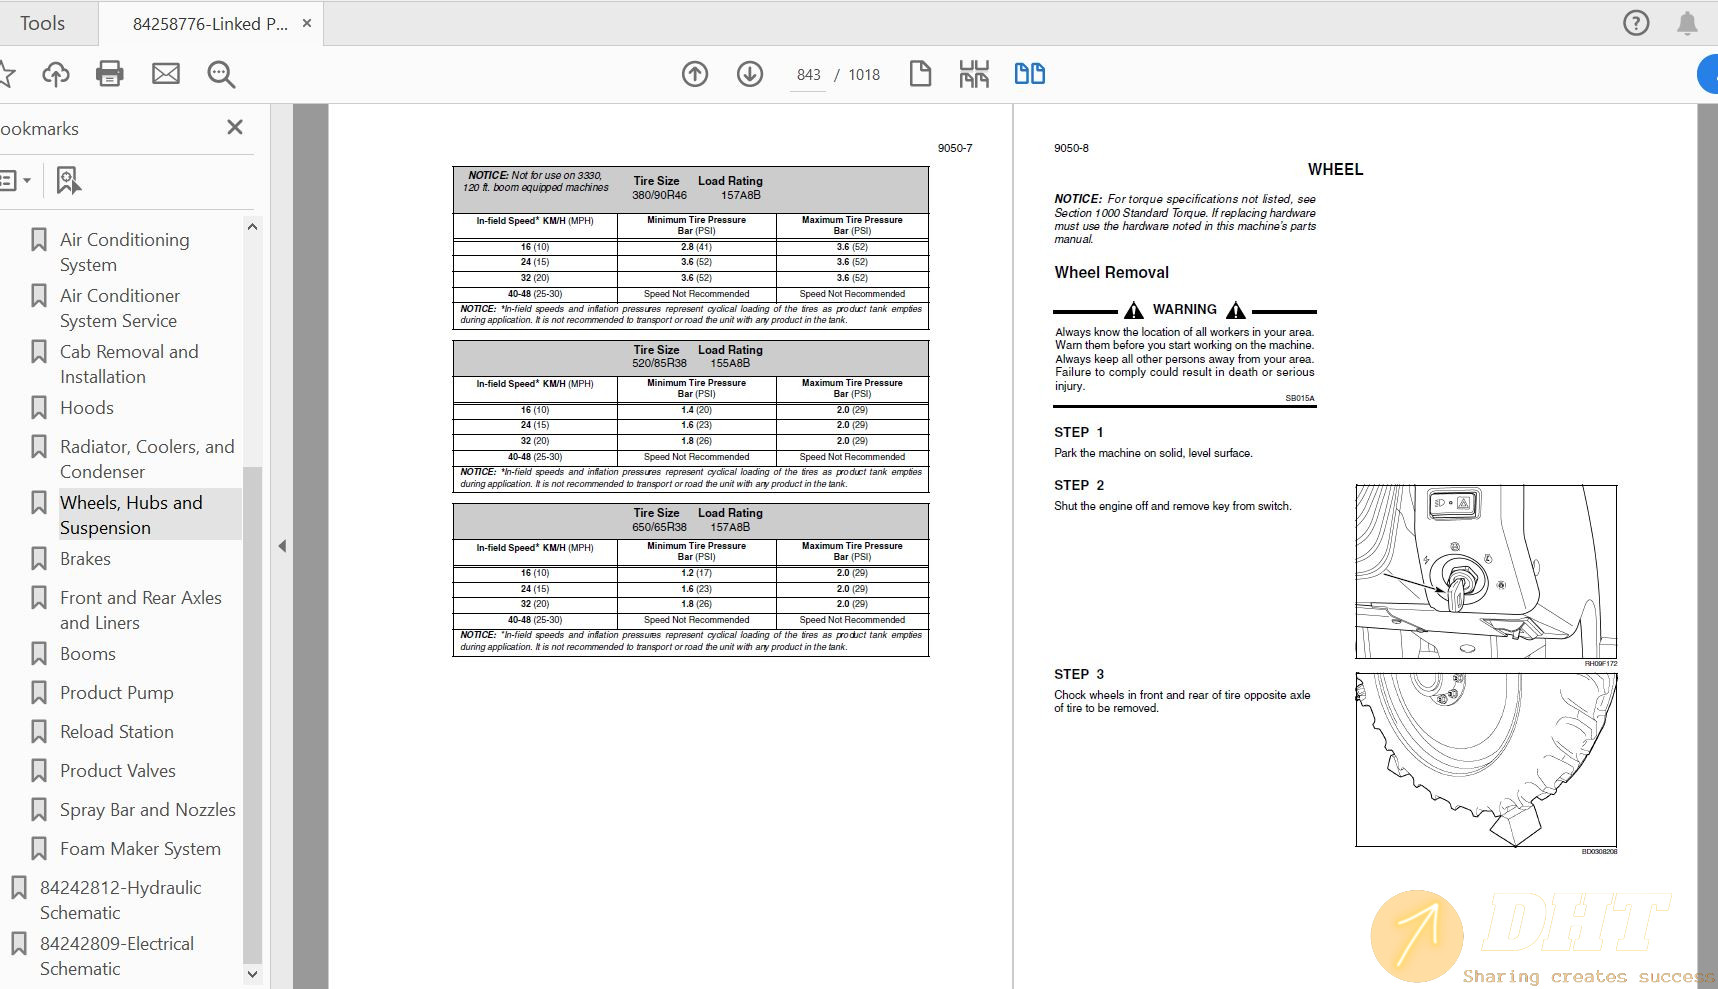1718x989 pixels.
Task: Click bookmark icon beside Spray Bar and Nozzles
Action: pyautogui.click(x=39, y=809)
